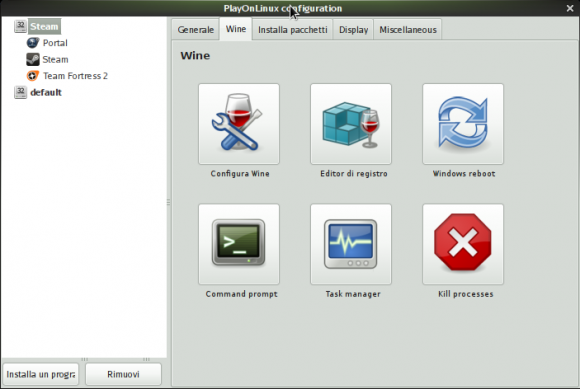Click the Task manager label
Screen dimensions: 580x389
(353, 294)
